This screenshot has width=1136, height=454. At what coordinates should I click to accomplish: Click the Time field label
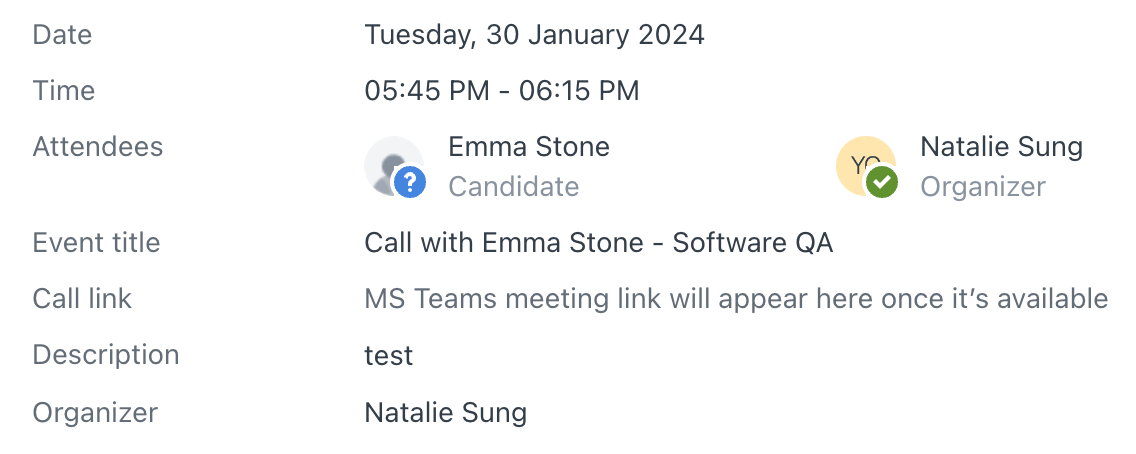coord(64,91)
